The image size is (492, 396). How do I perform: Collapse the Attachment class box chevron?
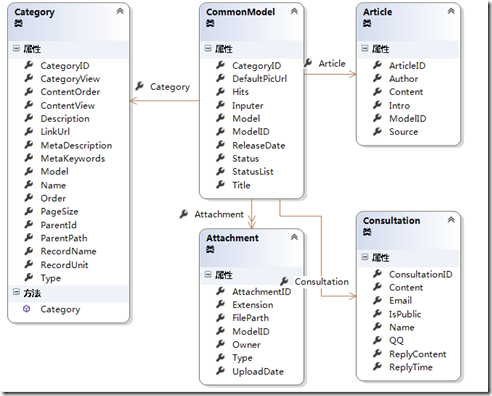pos(294,237)
